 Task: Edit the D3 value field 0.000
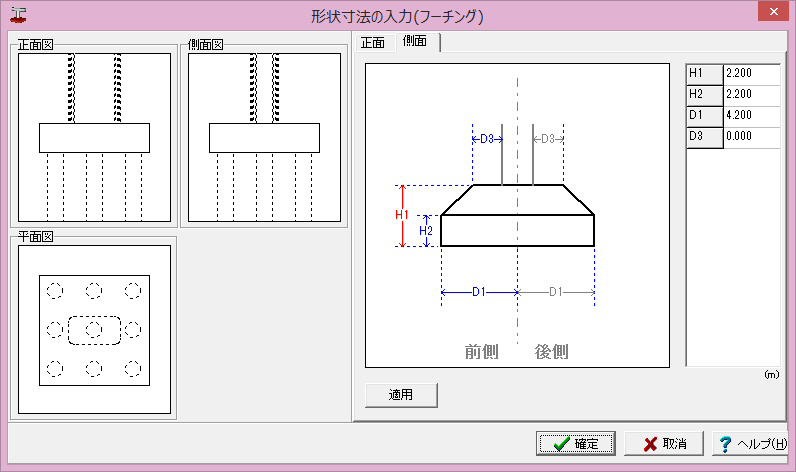click(751, 137)
